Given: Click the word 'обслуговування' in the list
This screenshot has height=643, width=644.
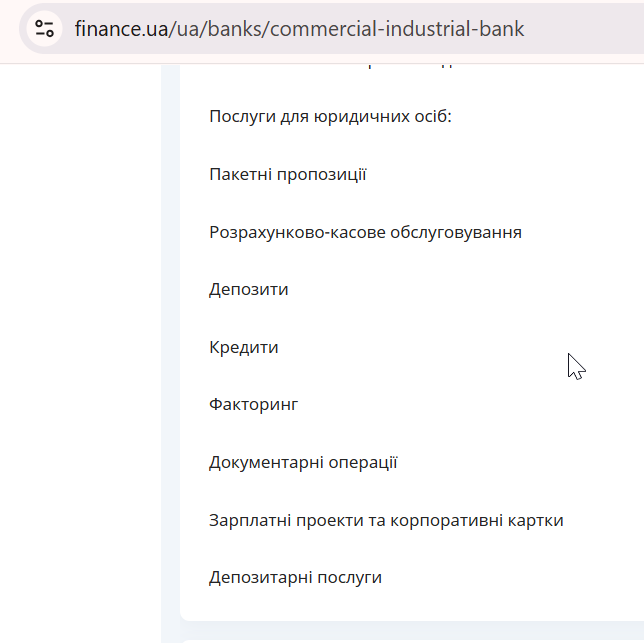Looking at the screenshot, I should tap(456, 233).
